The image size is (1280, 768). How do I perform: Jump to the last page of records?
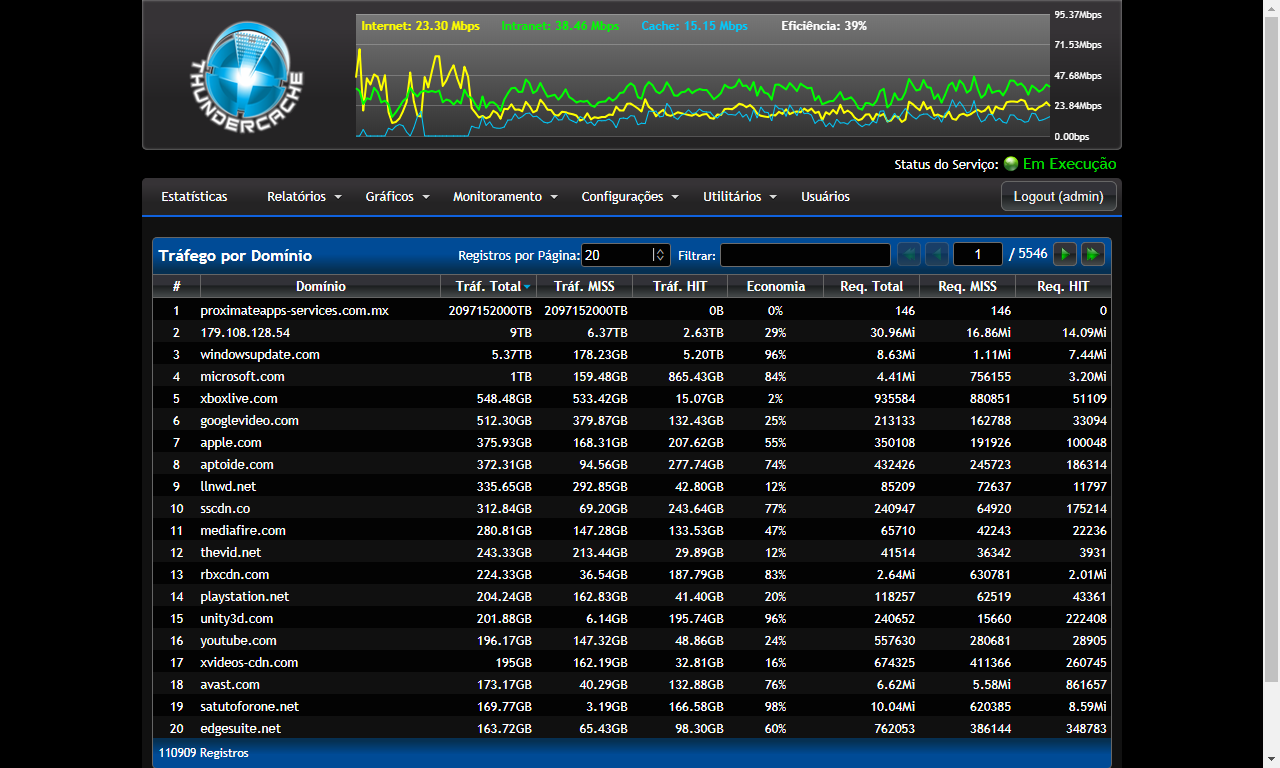pyautogui.click(x=1093, y=255)
